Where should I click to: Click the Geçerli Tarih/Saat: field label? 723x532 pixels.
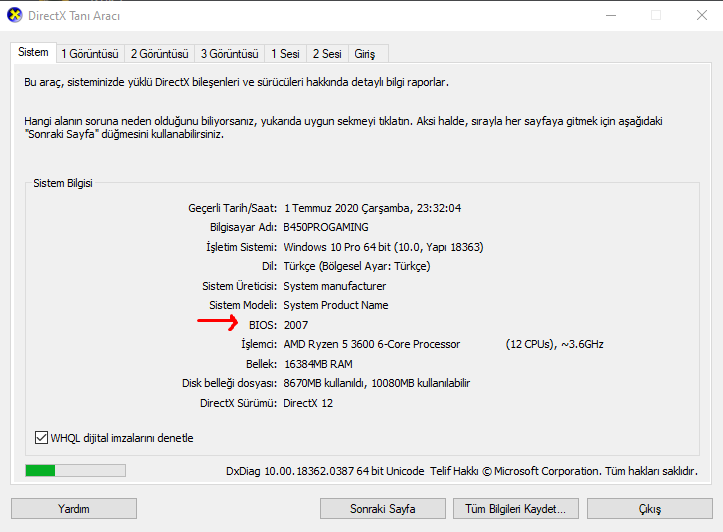(x=232, y=208)
